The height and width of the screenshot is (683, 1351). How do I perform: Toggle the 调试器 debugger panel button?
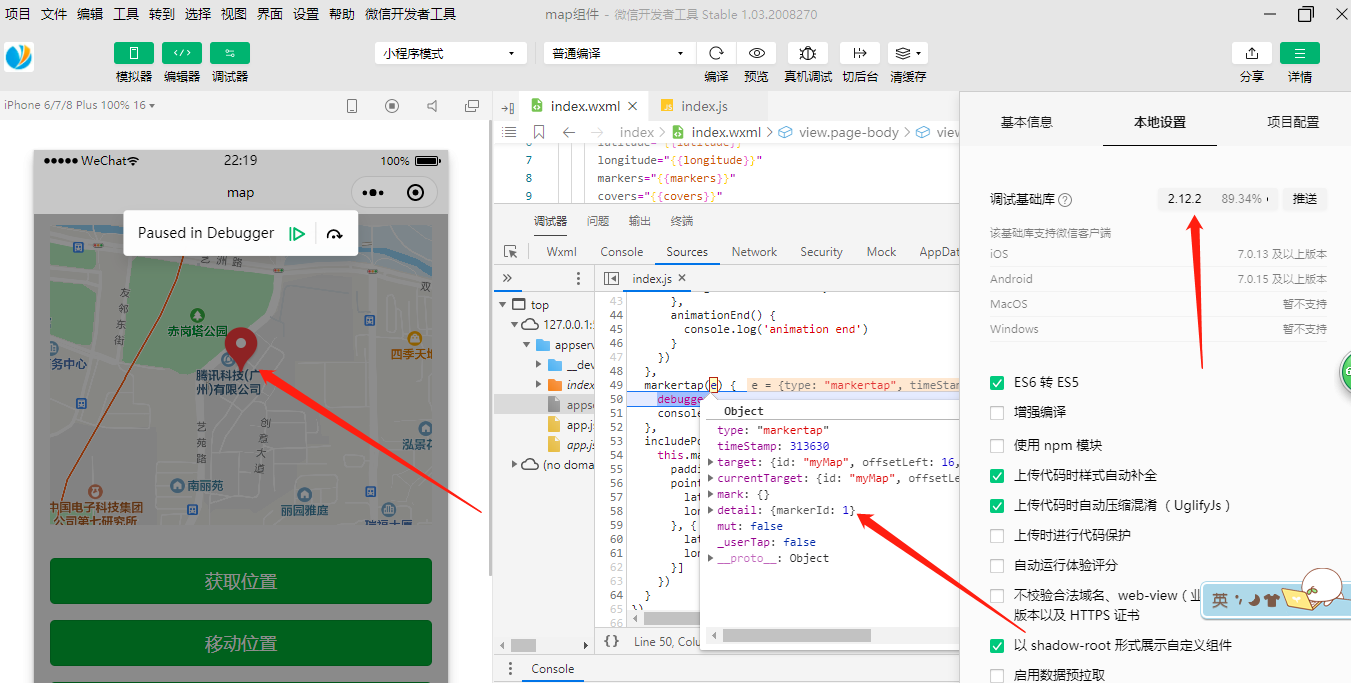click(230, 53)
